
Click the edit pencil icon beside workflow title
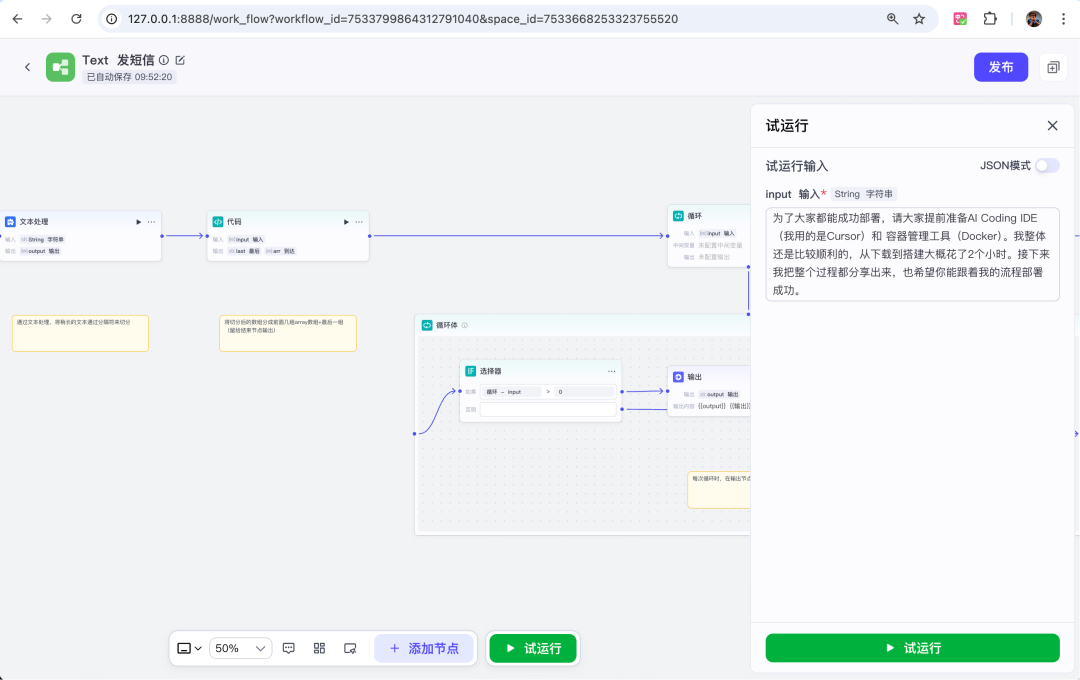tap(180, 61)
